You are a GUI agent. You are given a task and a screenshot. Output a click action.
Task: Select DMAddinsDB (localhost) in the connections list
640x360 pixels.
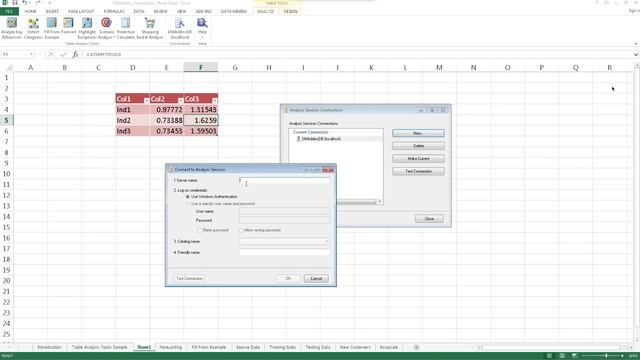point(321,139)
